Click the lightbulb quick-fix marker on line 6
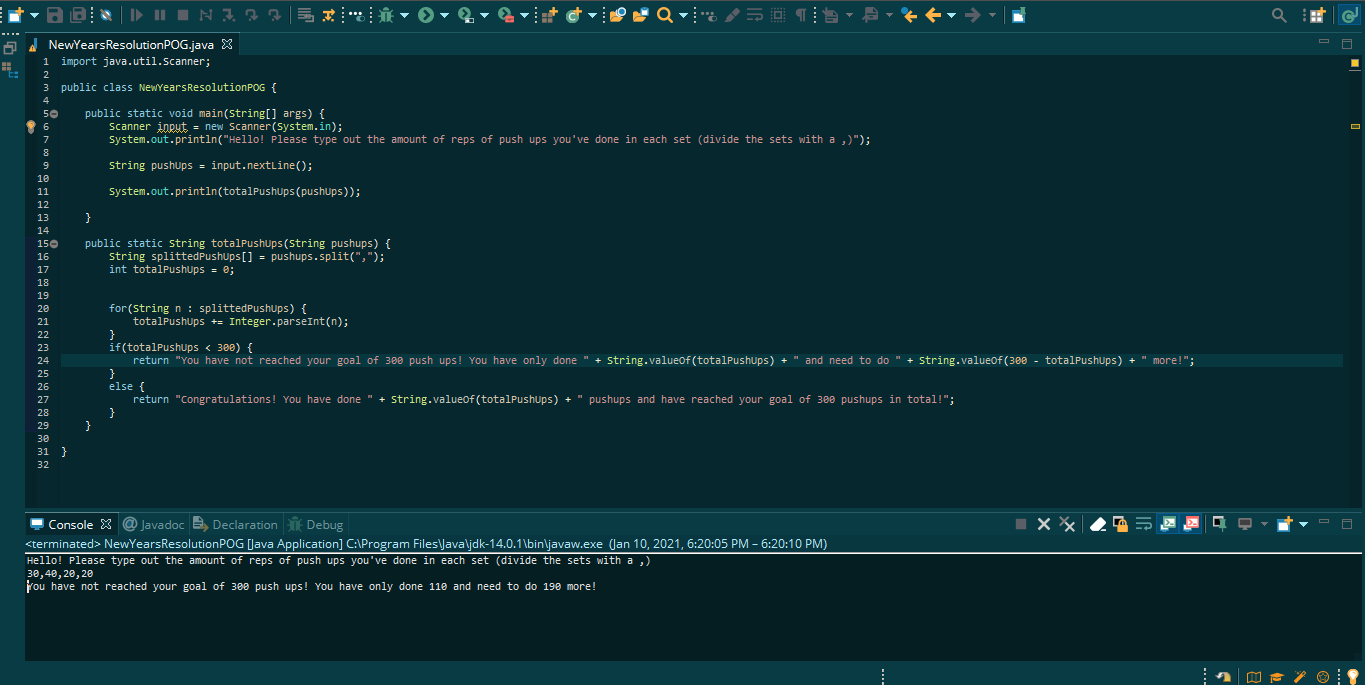Viewport: 1365px width, 685px height. point(31,127)
